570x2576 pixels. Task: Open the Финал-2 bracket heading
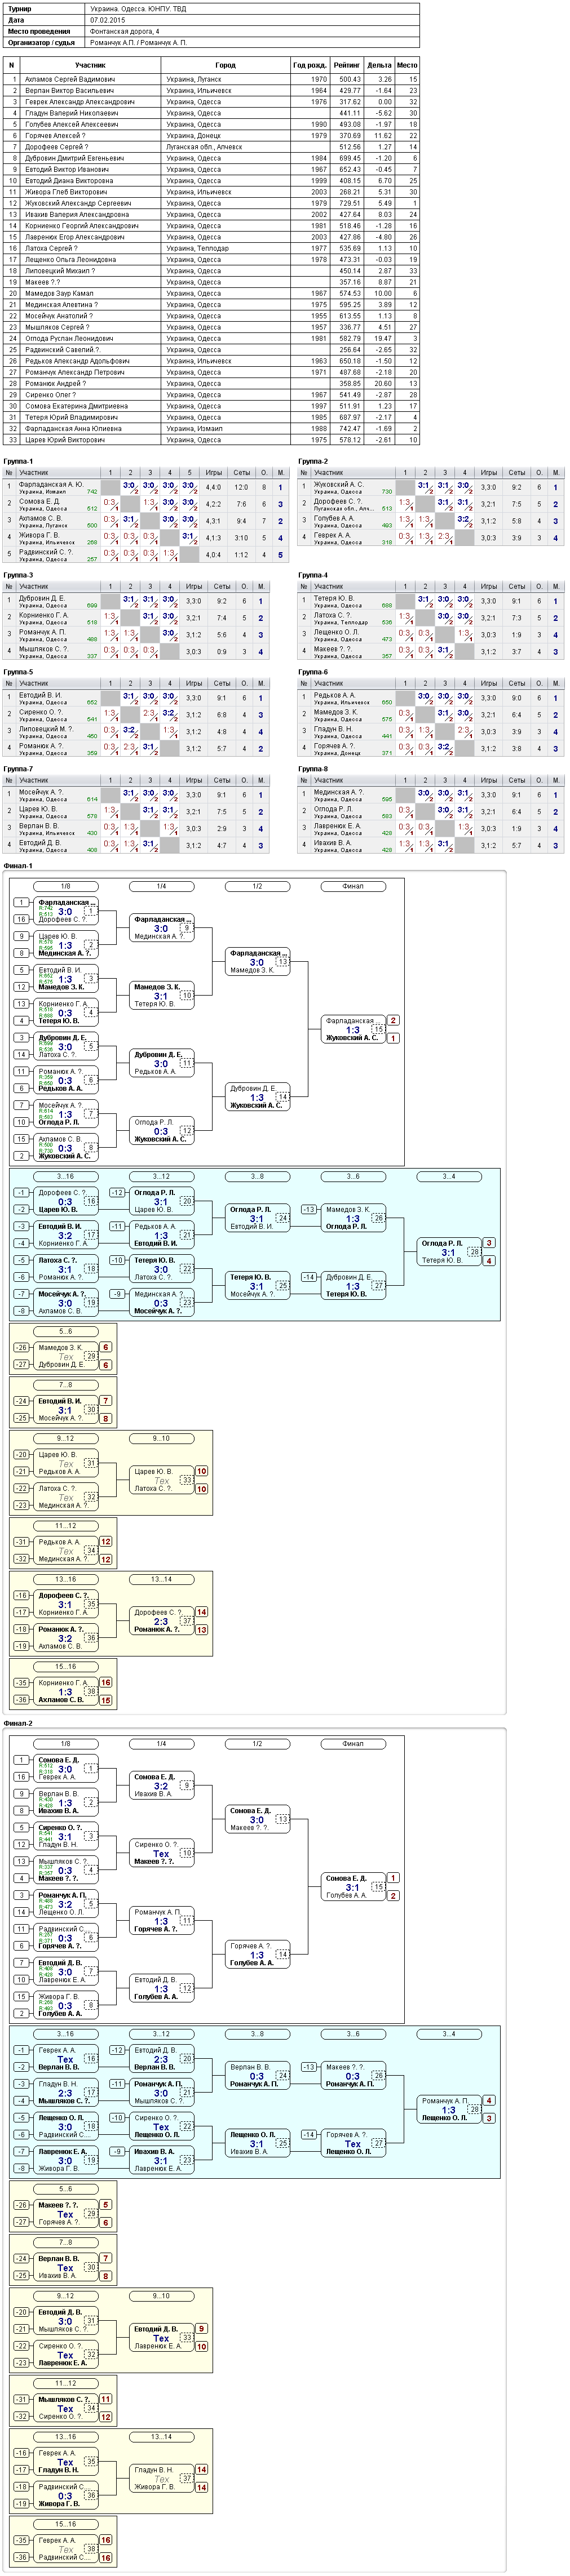tap(18, 1723)
